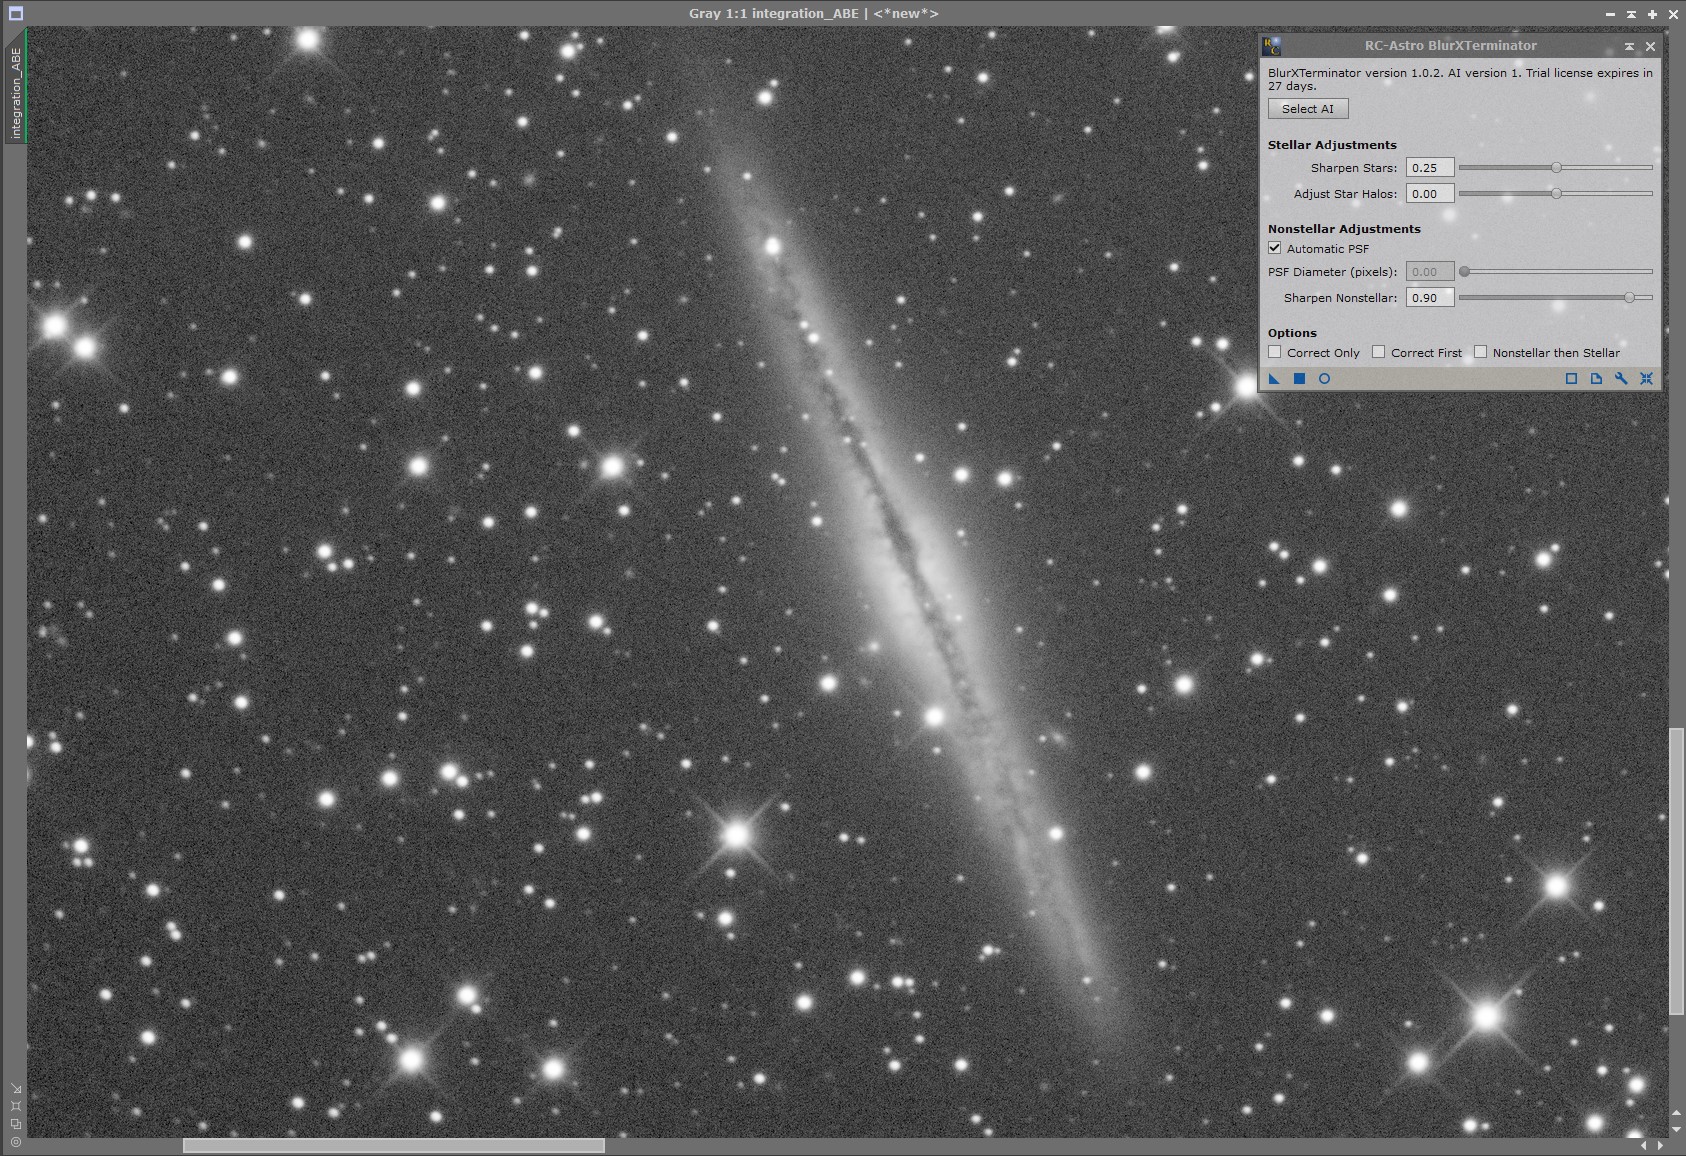
Task: Click the Apply Global circle icon
Action: pyautogui.click(x=1324, y=379)
